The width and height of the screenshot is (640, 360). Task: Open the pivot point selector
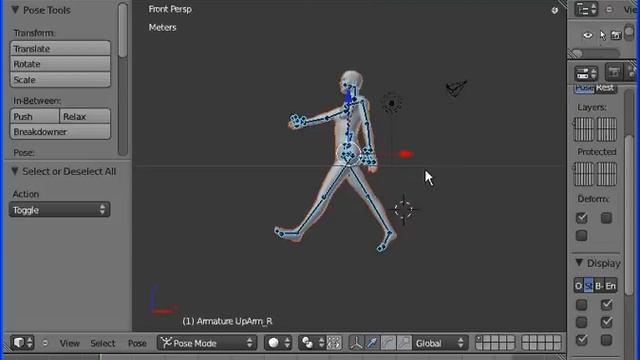312,343
